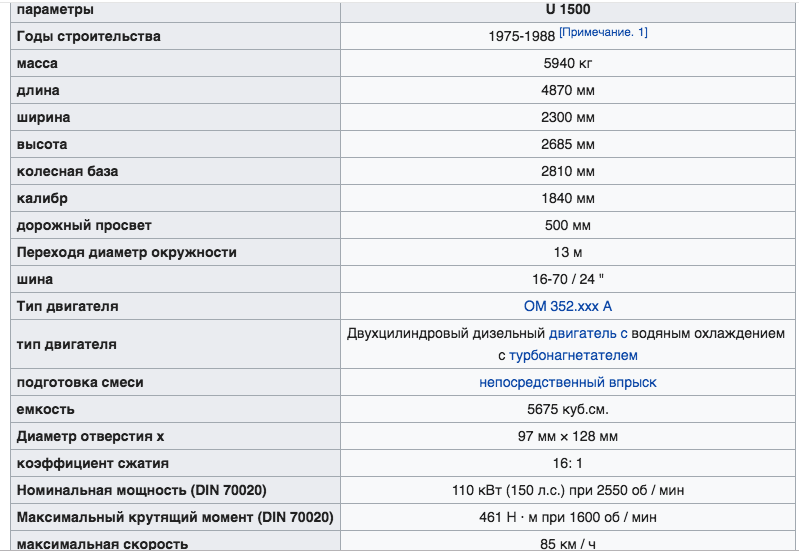This screenshot has height=551, width=799.
Task: Click the 5940 кг mass value
Action: (567, 63)
